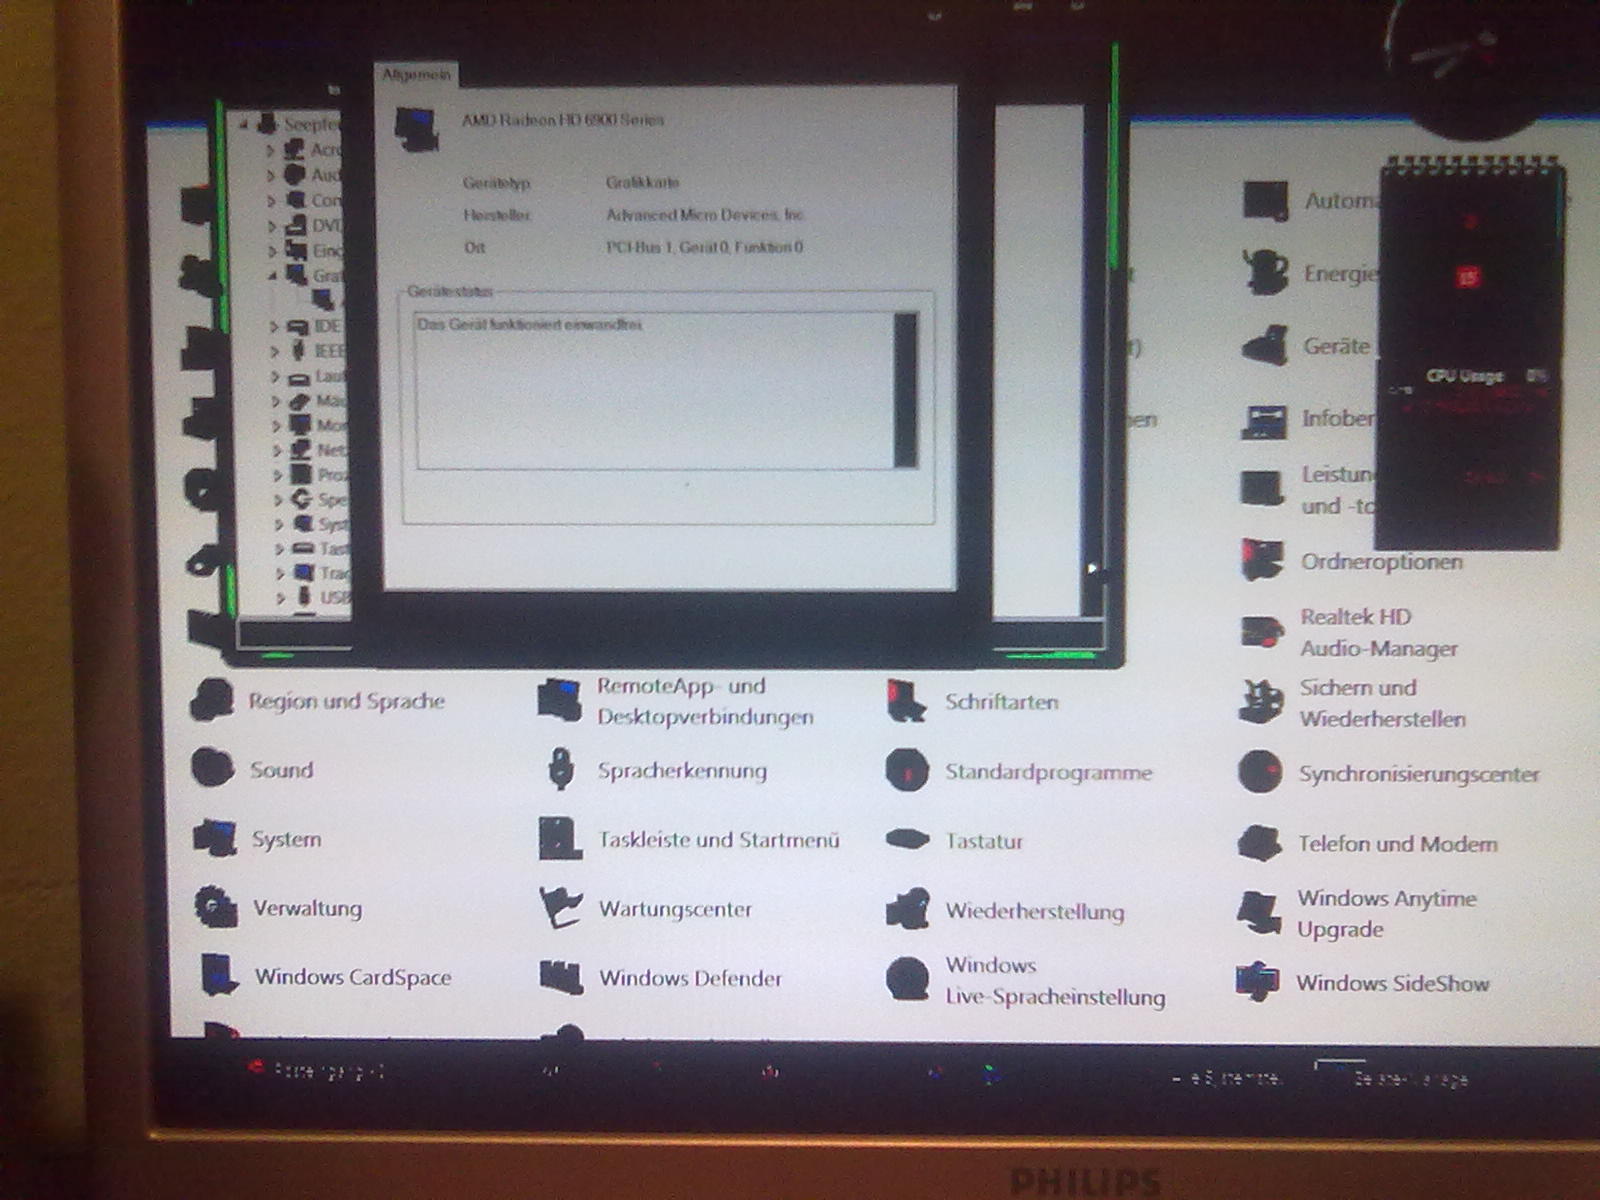
Task: Open the Windows Defender icon
Action: coord(561,977)
